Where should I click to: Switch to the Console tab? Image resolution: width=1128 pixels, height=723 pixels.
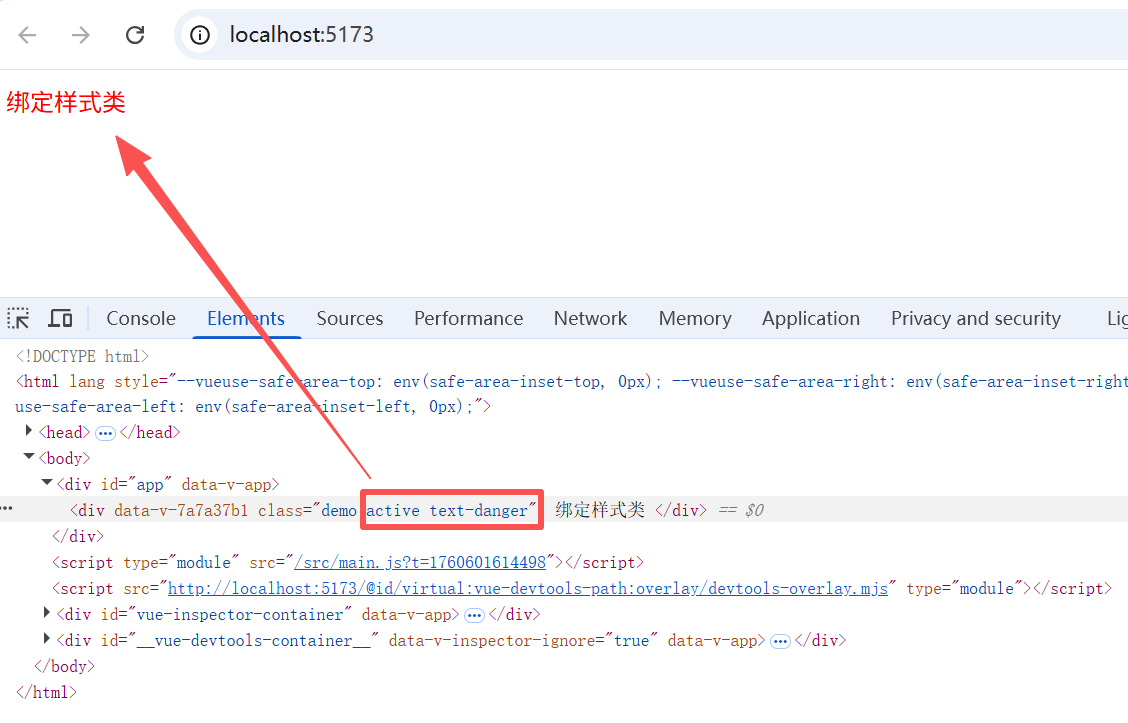pos(141,319)
